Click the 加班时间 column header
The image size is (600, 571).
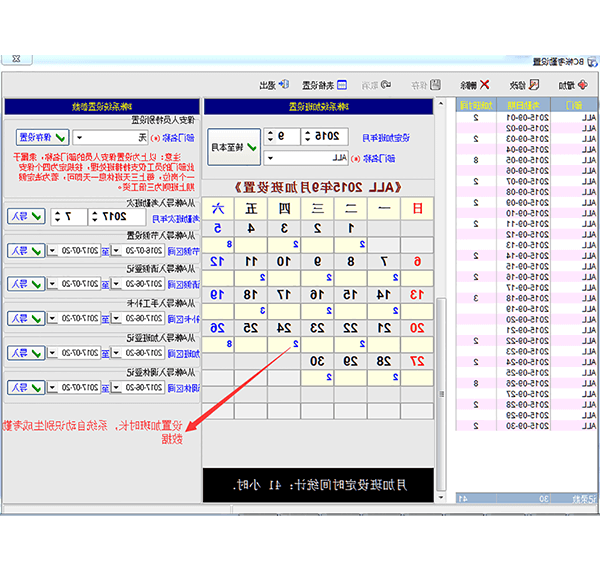click(476, 105)
